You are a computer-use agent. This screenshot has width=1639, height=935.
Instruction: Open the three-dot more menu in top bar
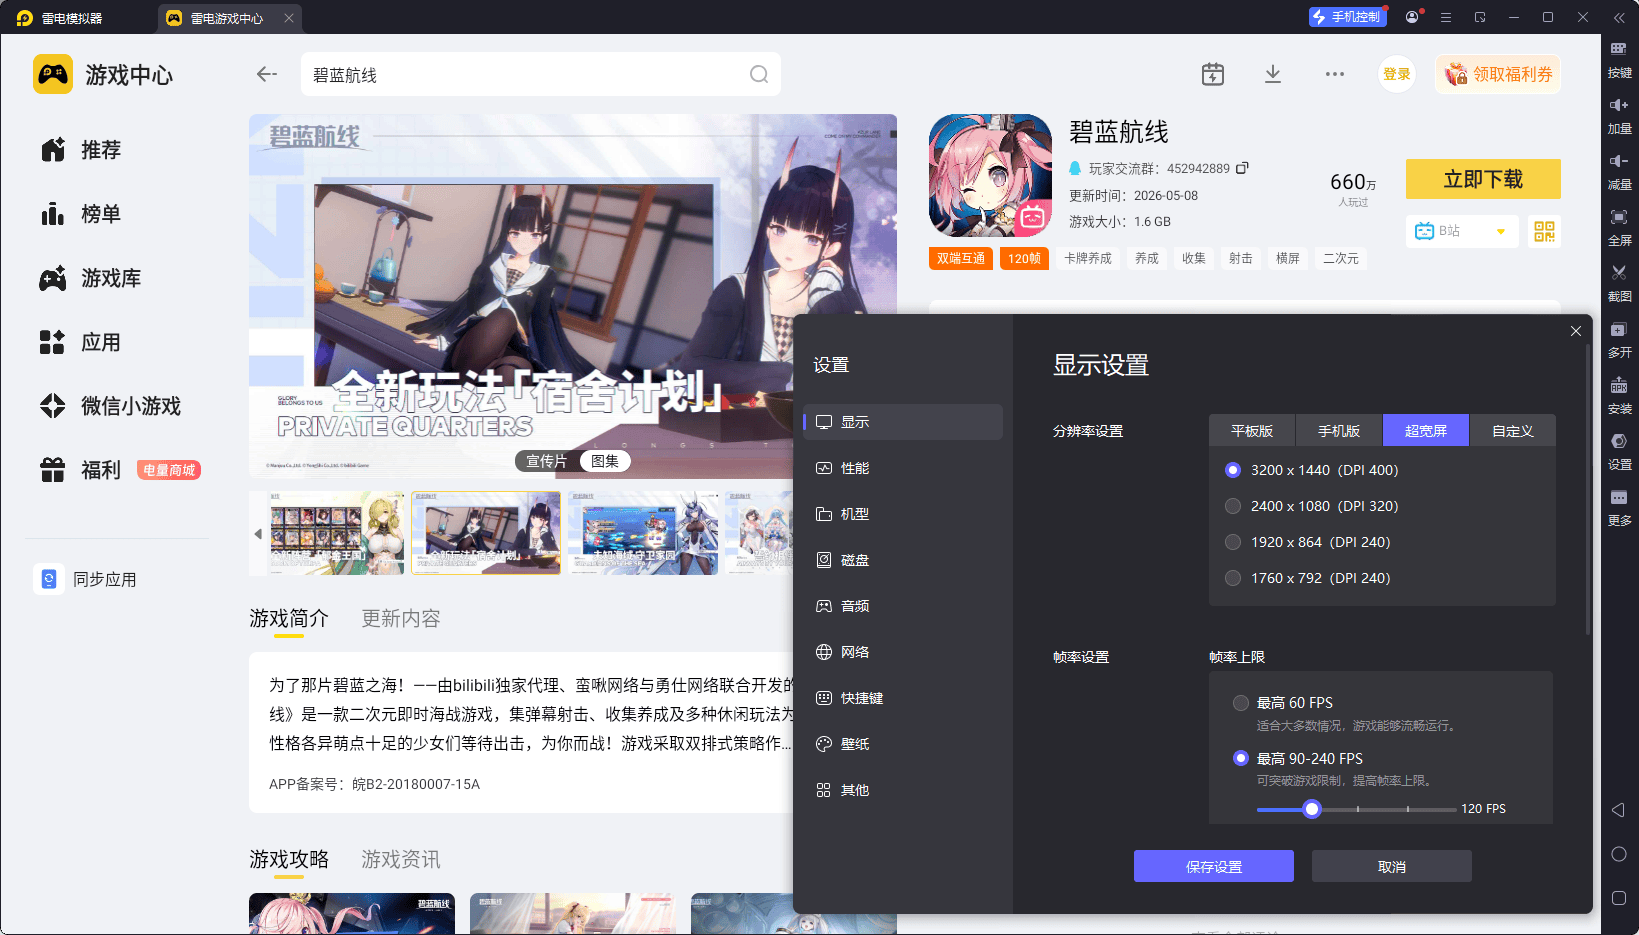(x=1335, y=74)
